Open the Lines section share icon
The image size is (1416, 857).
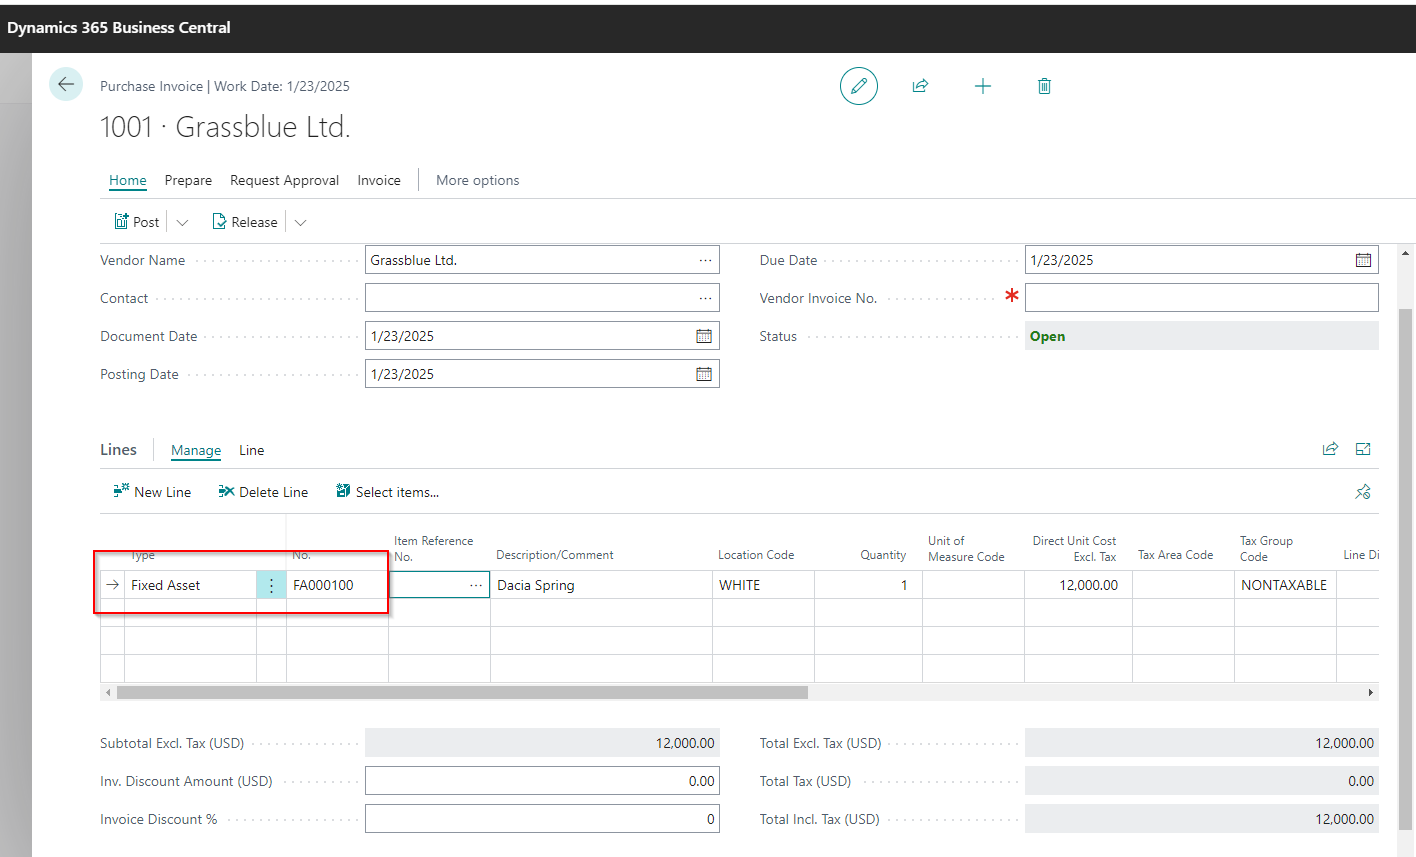(1330, 449)
